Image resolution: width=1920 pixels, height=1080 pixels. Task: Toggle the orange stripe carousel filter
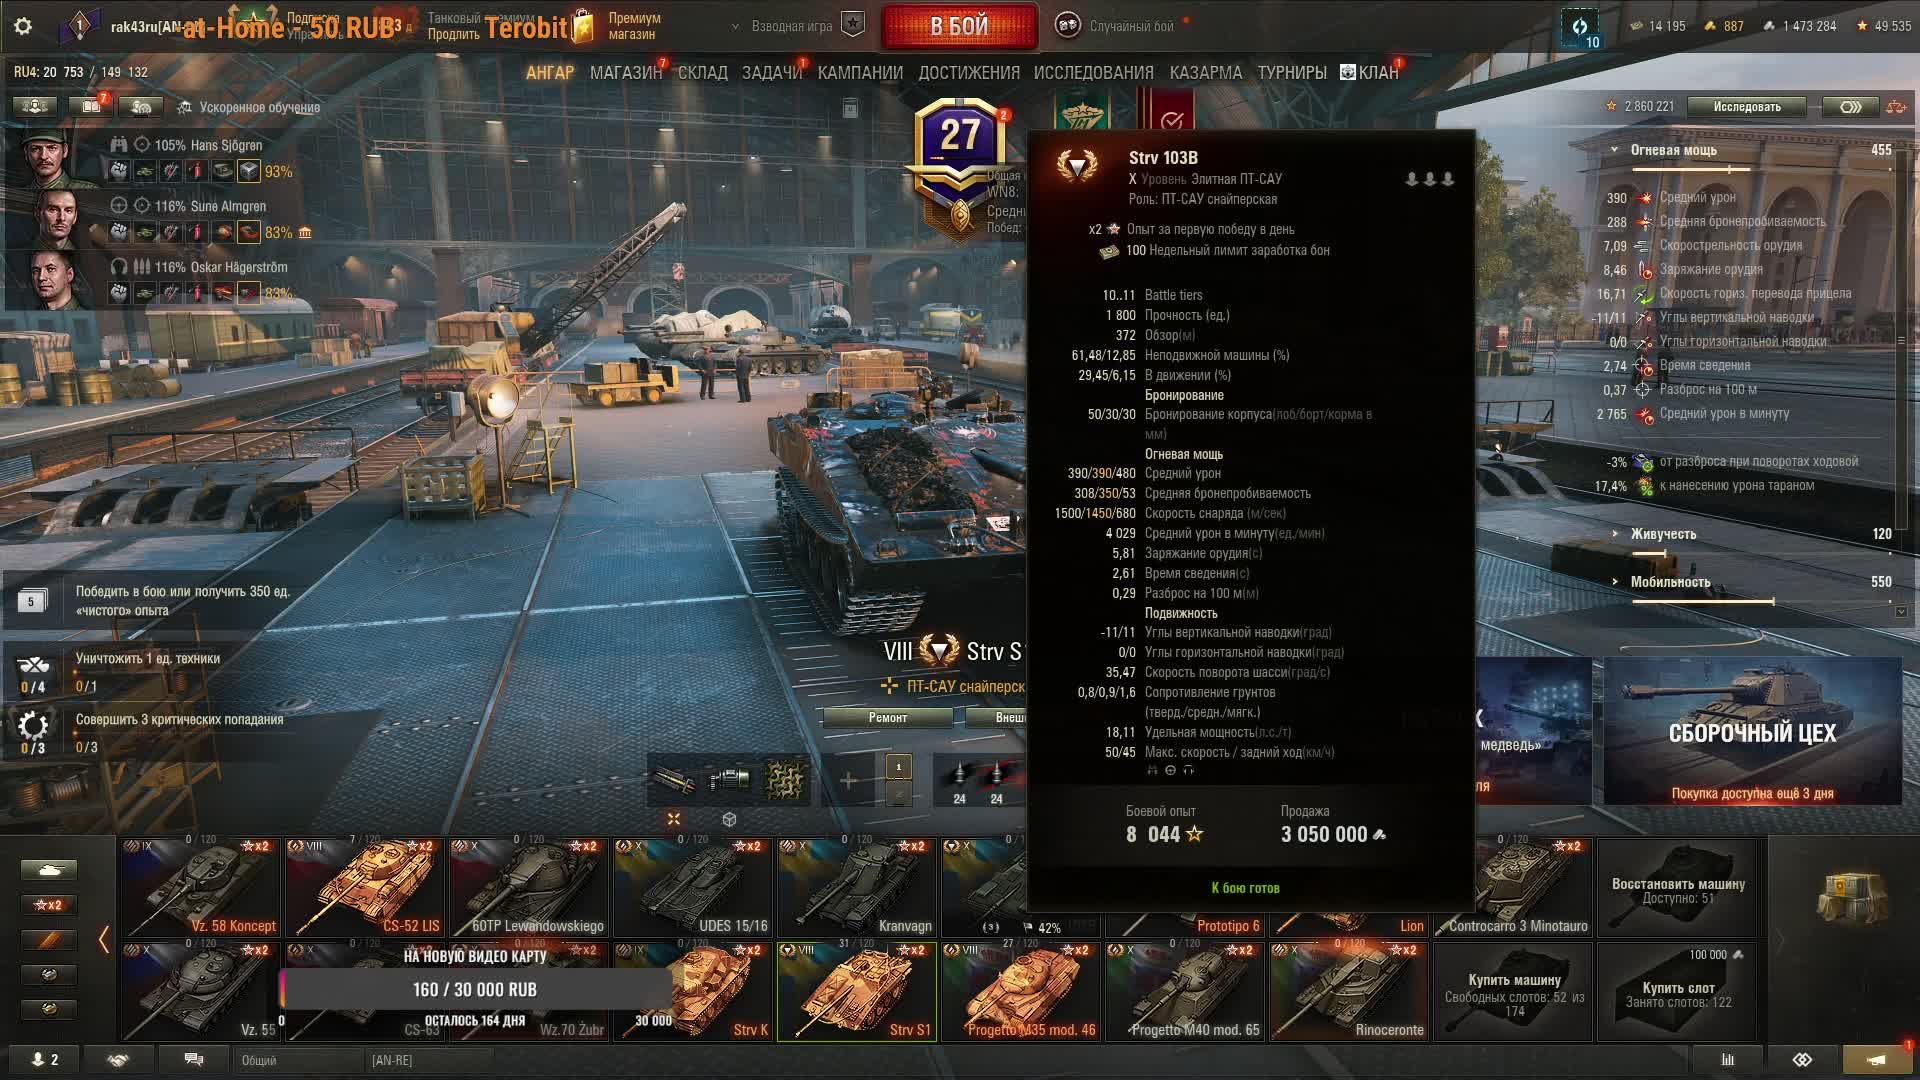coord(49,940)
